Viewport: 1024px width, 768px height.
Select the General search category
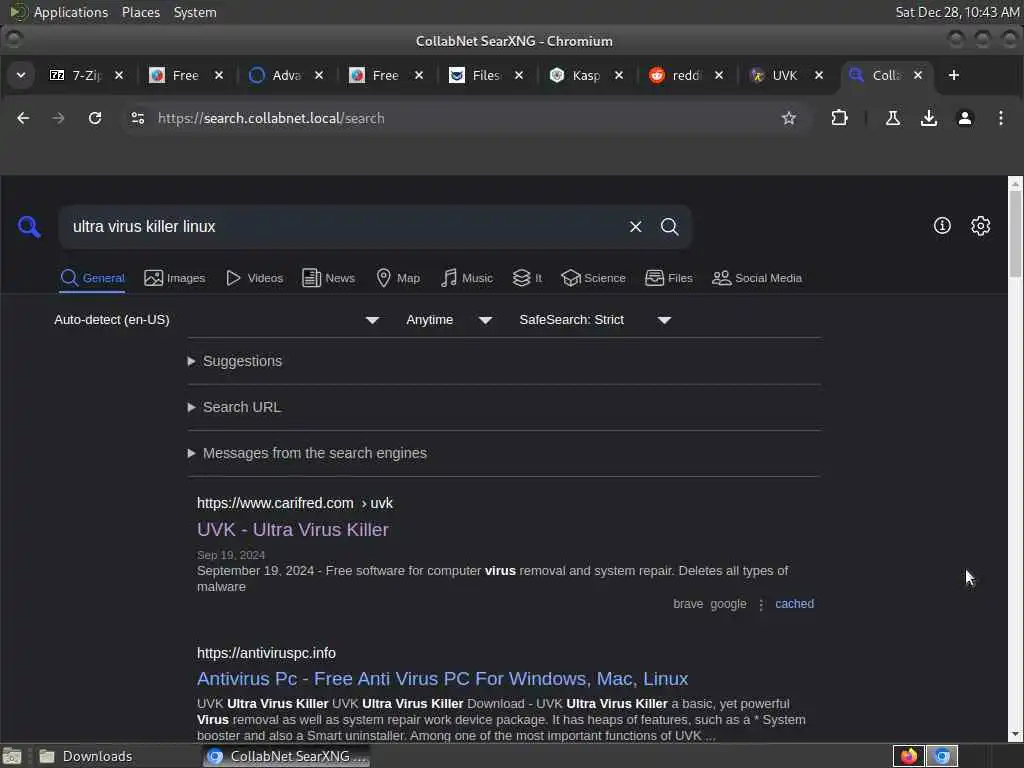pyautogui.click(x=92, y=278)
